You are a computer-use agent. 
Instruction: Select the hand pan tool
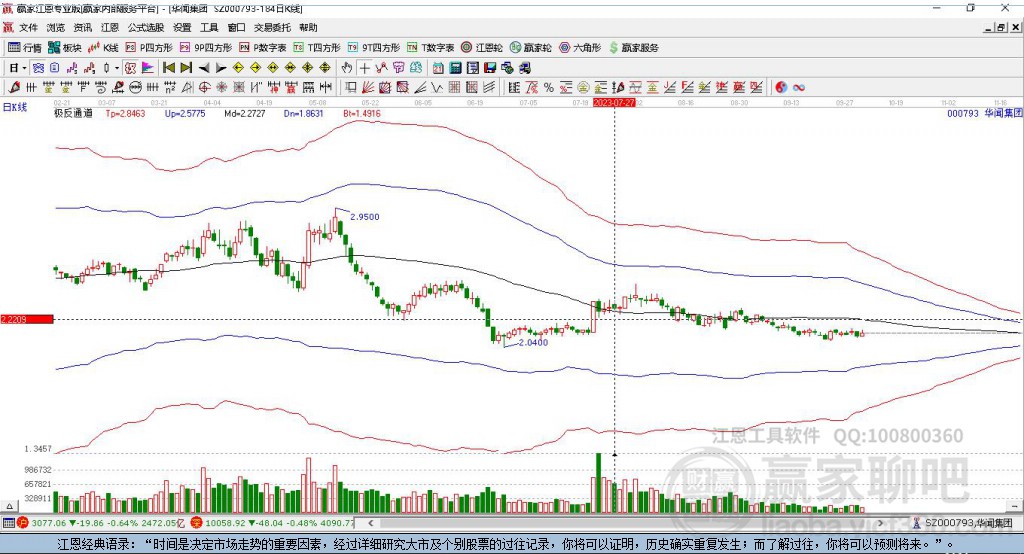coord(347,68)
